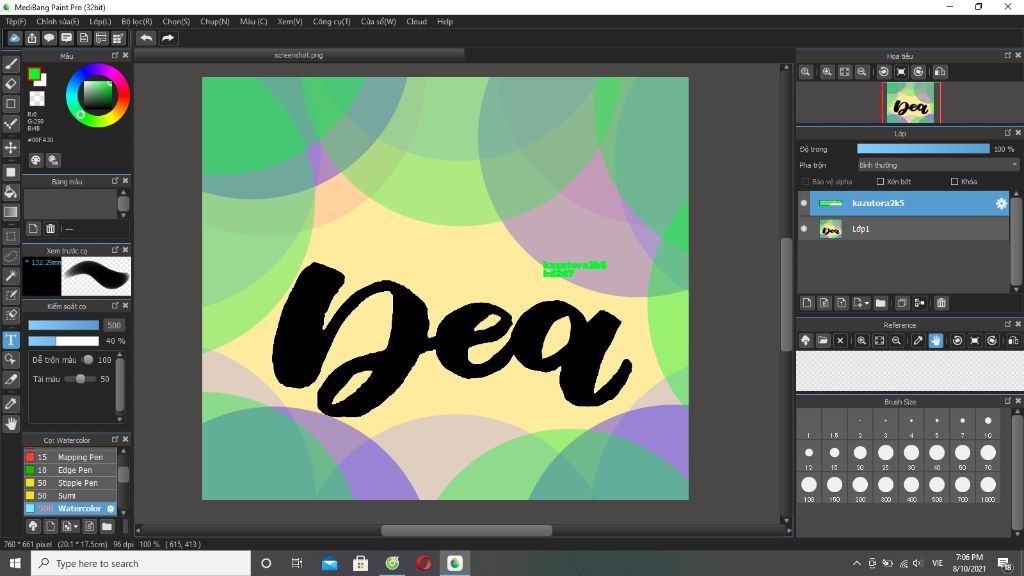Pop out the Kiểm soát cọ panel
The height and width of the screenshot is (576, 1024).
click(115, 306)
